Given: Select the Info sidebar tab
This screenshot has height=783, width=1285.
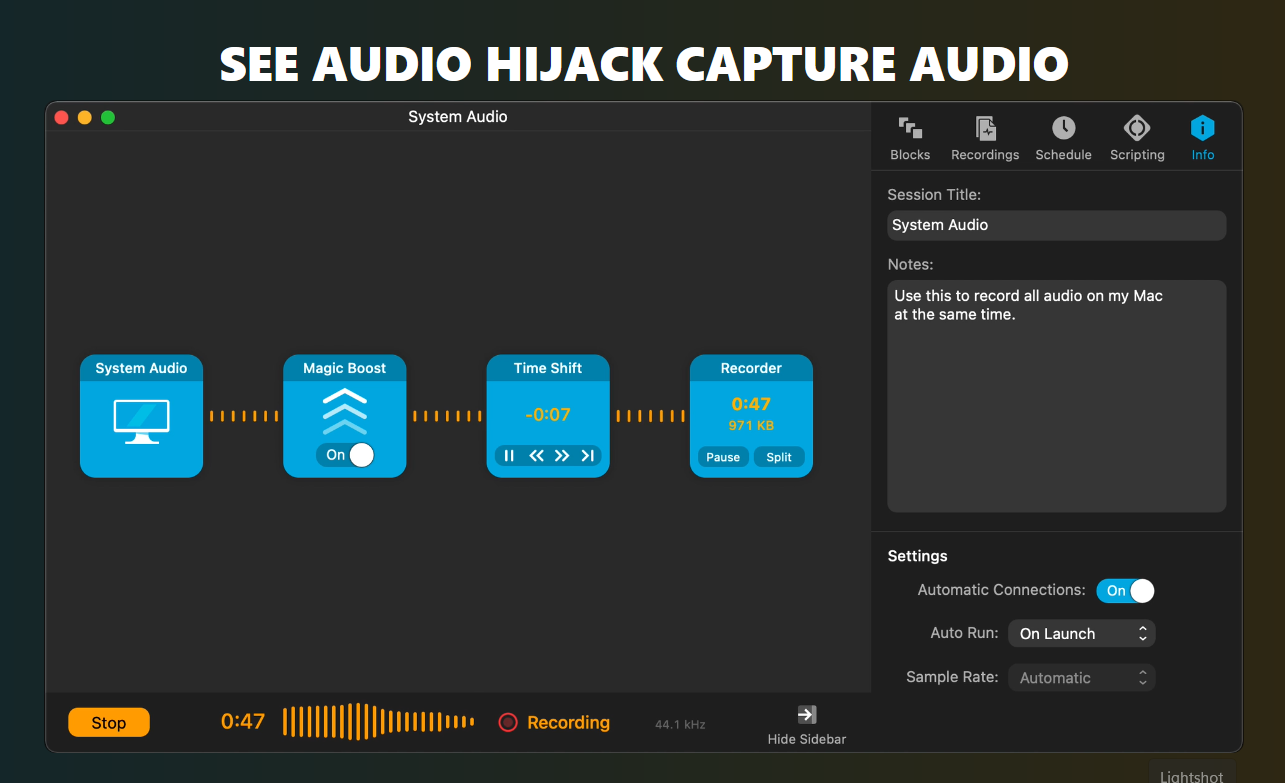Looking at the screenshot, I should click(x=1202, y=138).
